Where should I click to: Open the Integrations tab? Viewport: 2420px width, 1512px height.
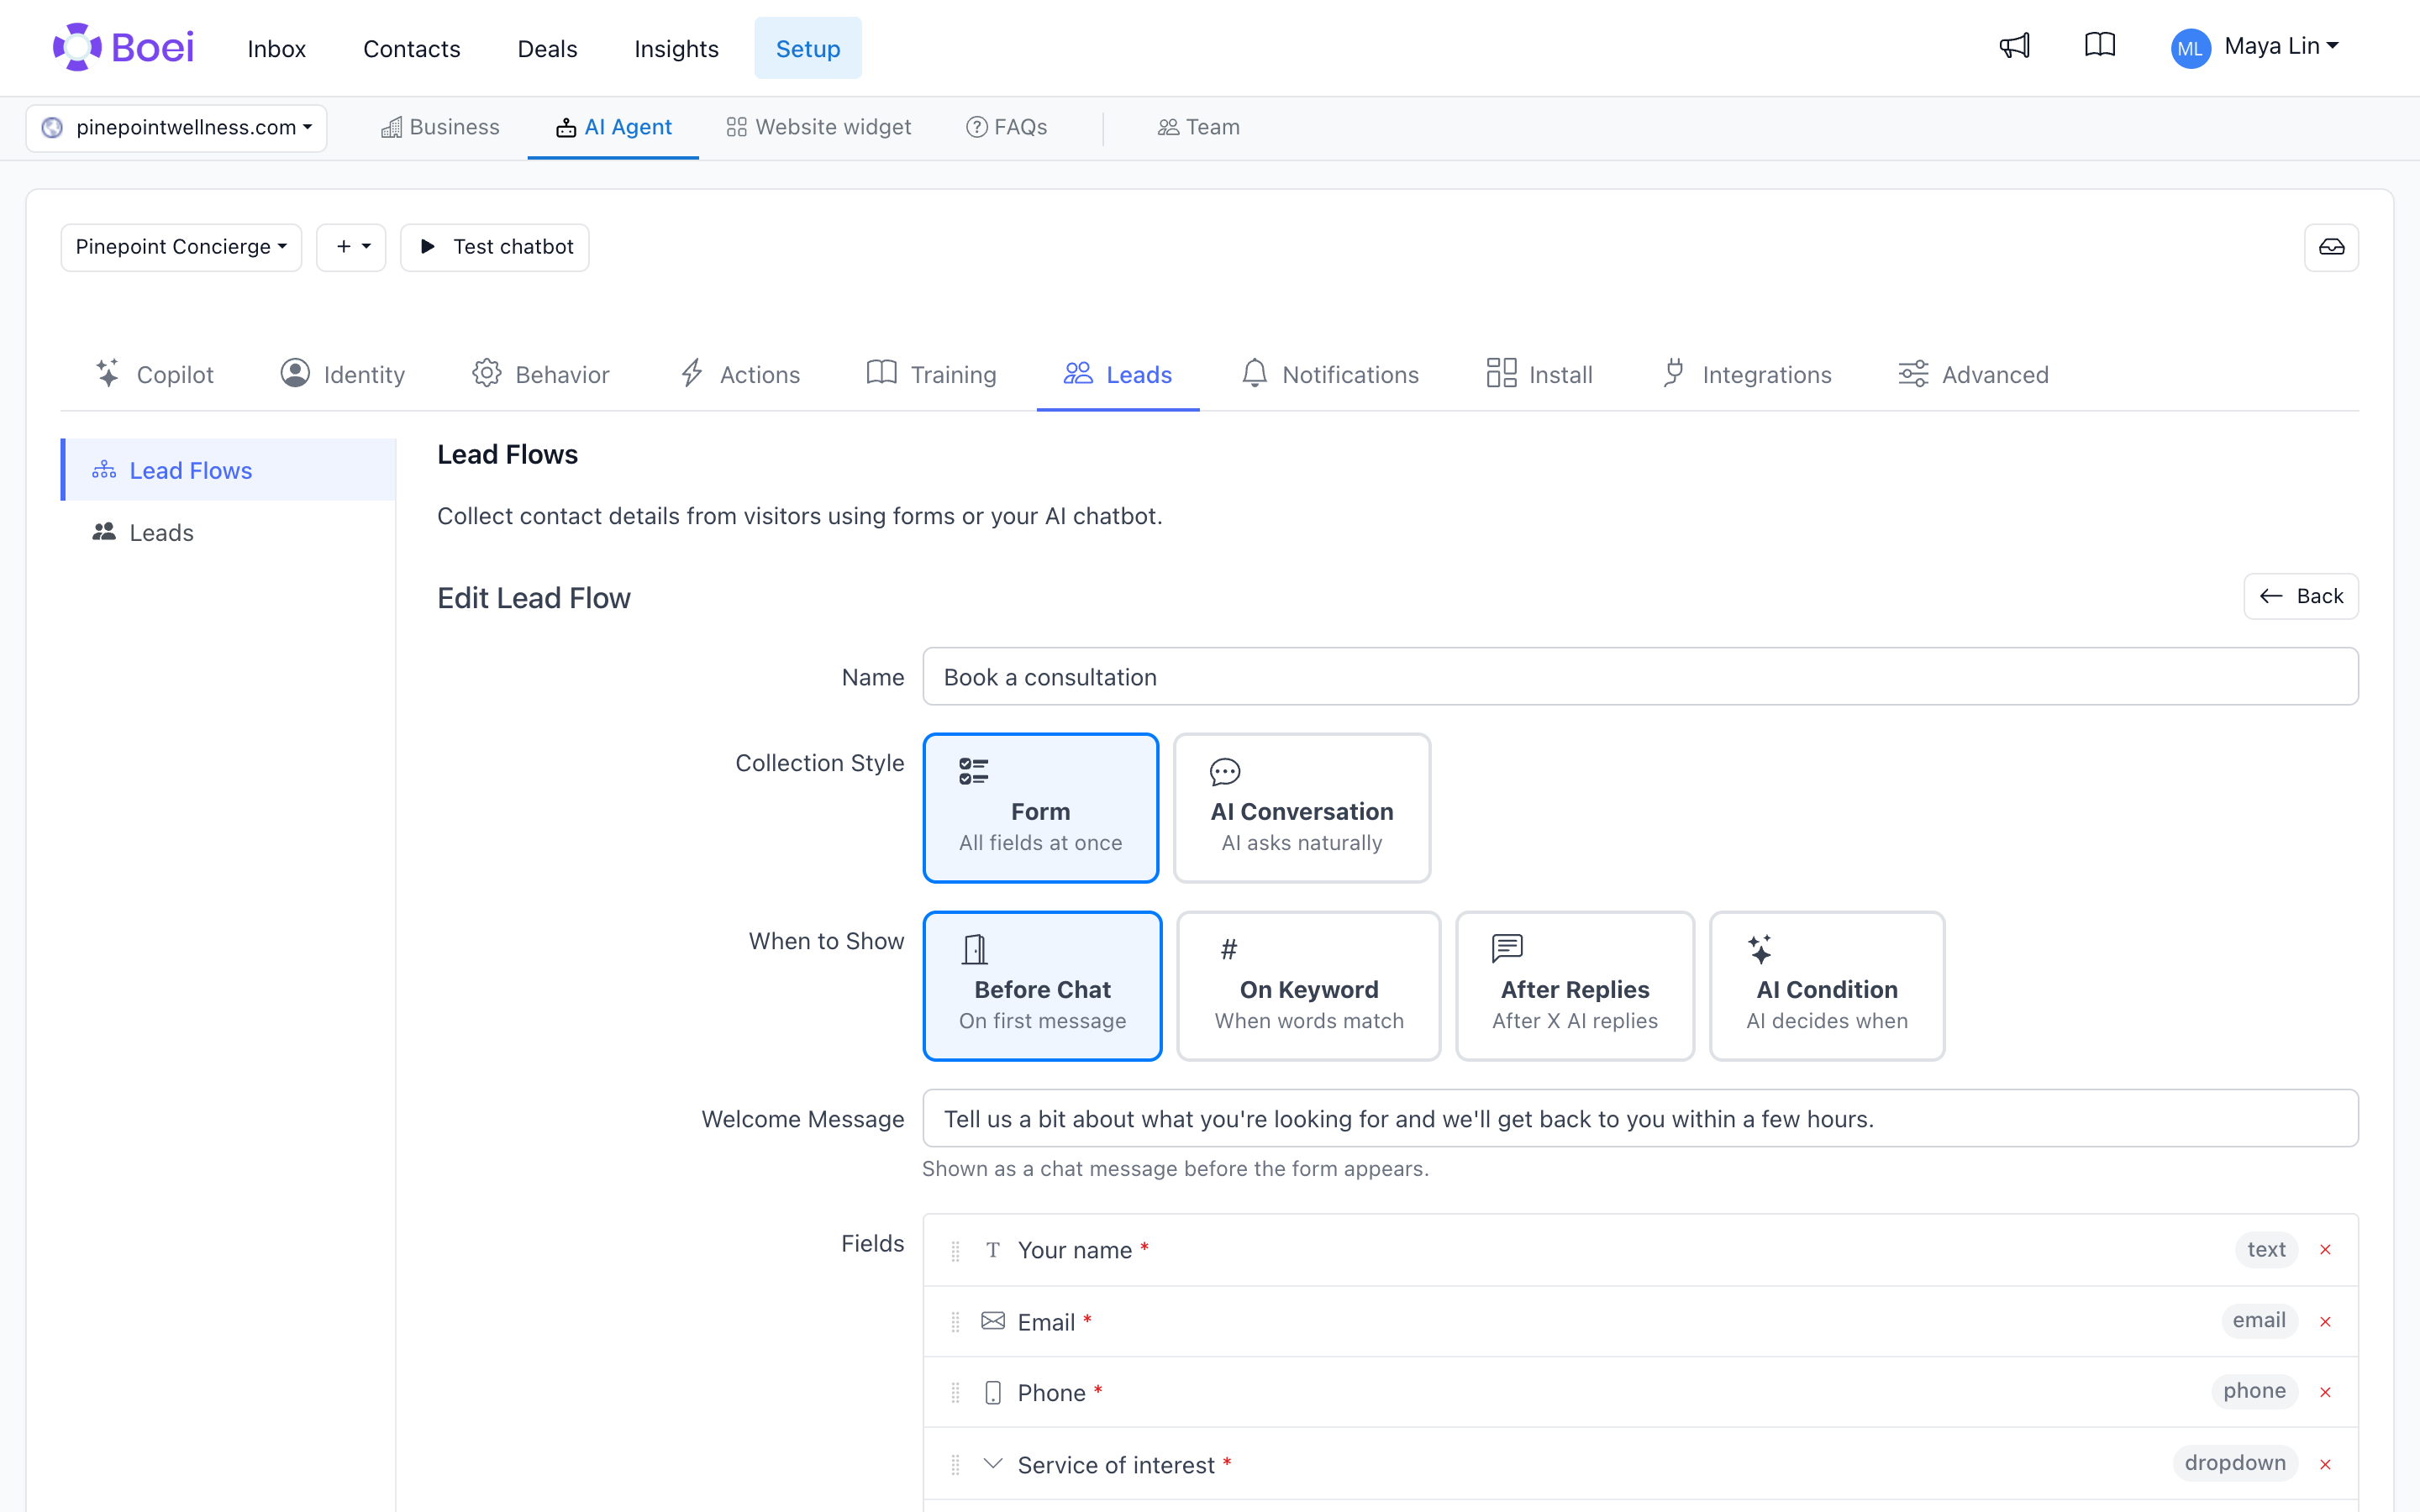pos(1747,375)
